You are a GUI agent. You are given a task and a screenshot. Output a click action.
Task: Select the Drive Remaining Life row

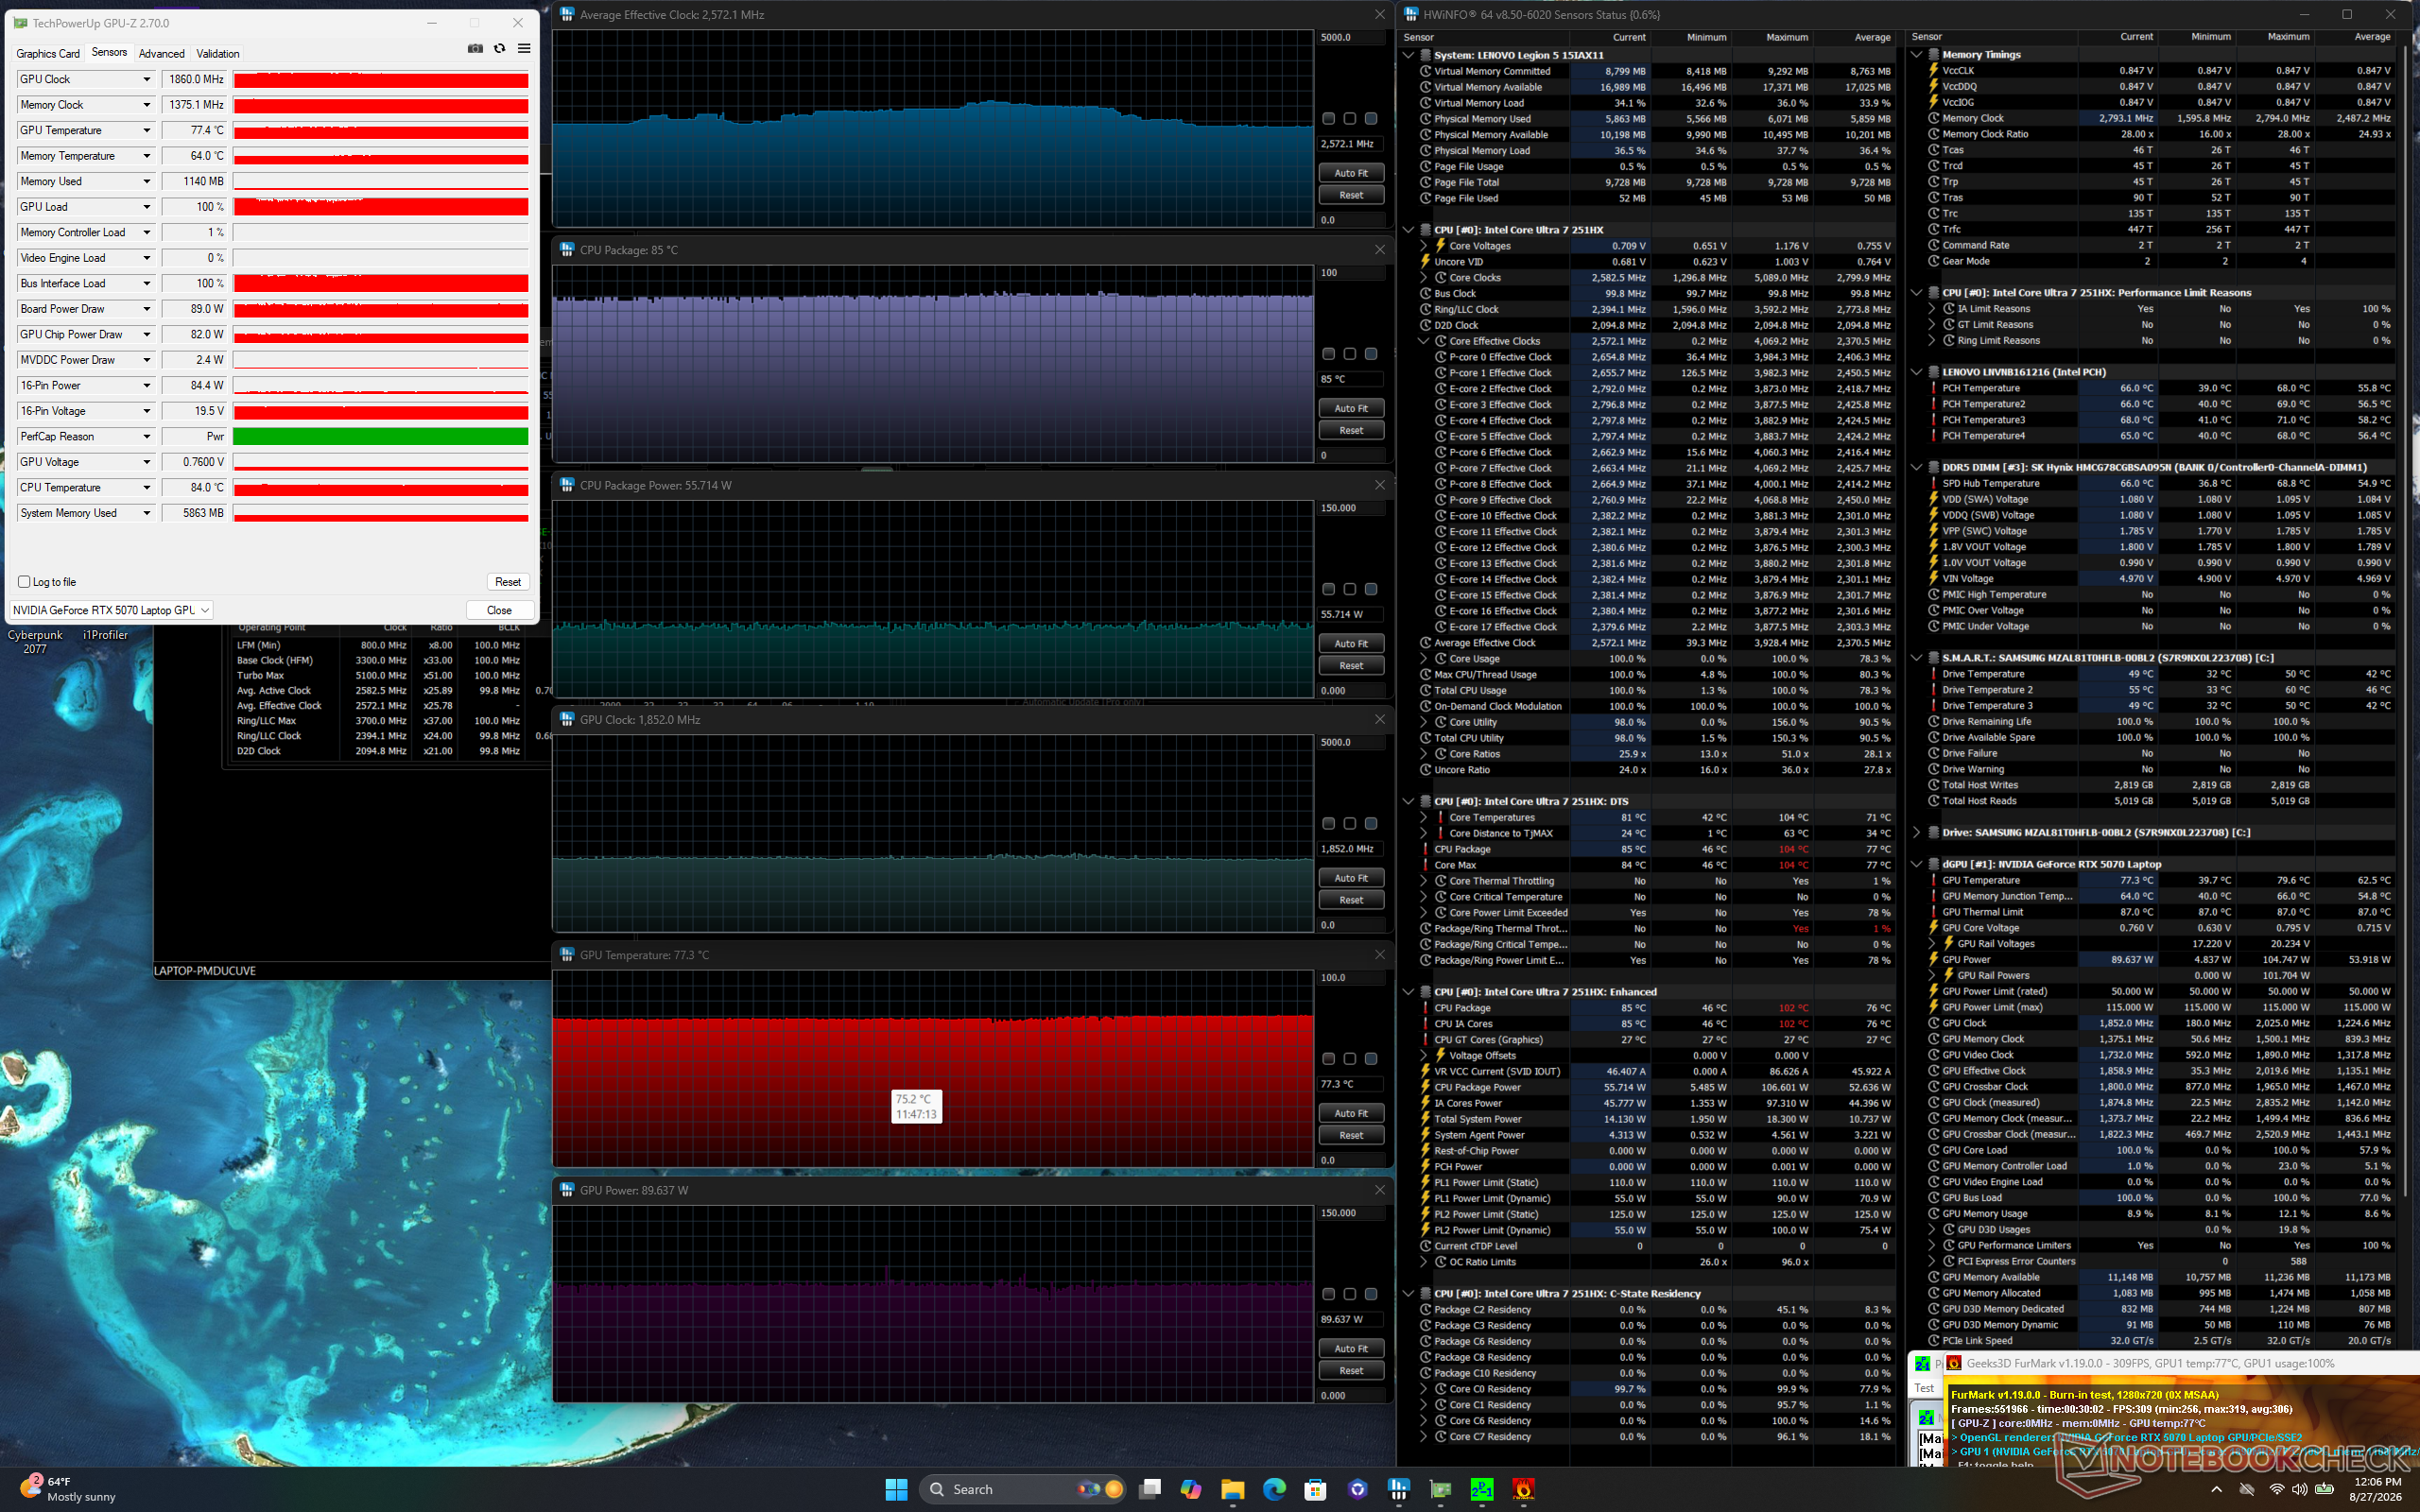point(2161,722)
